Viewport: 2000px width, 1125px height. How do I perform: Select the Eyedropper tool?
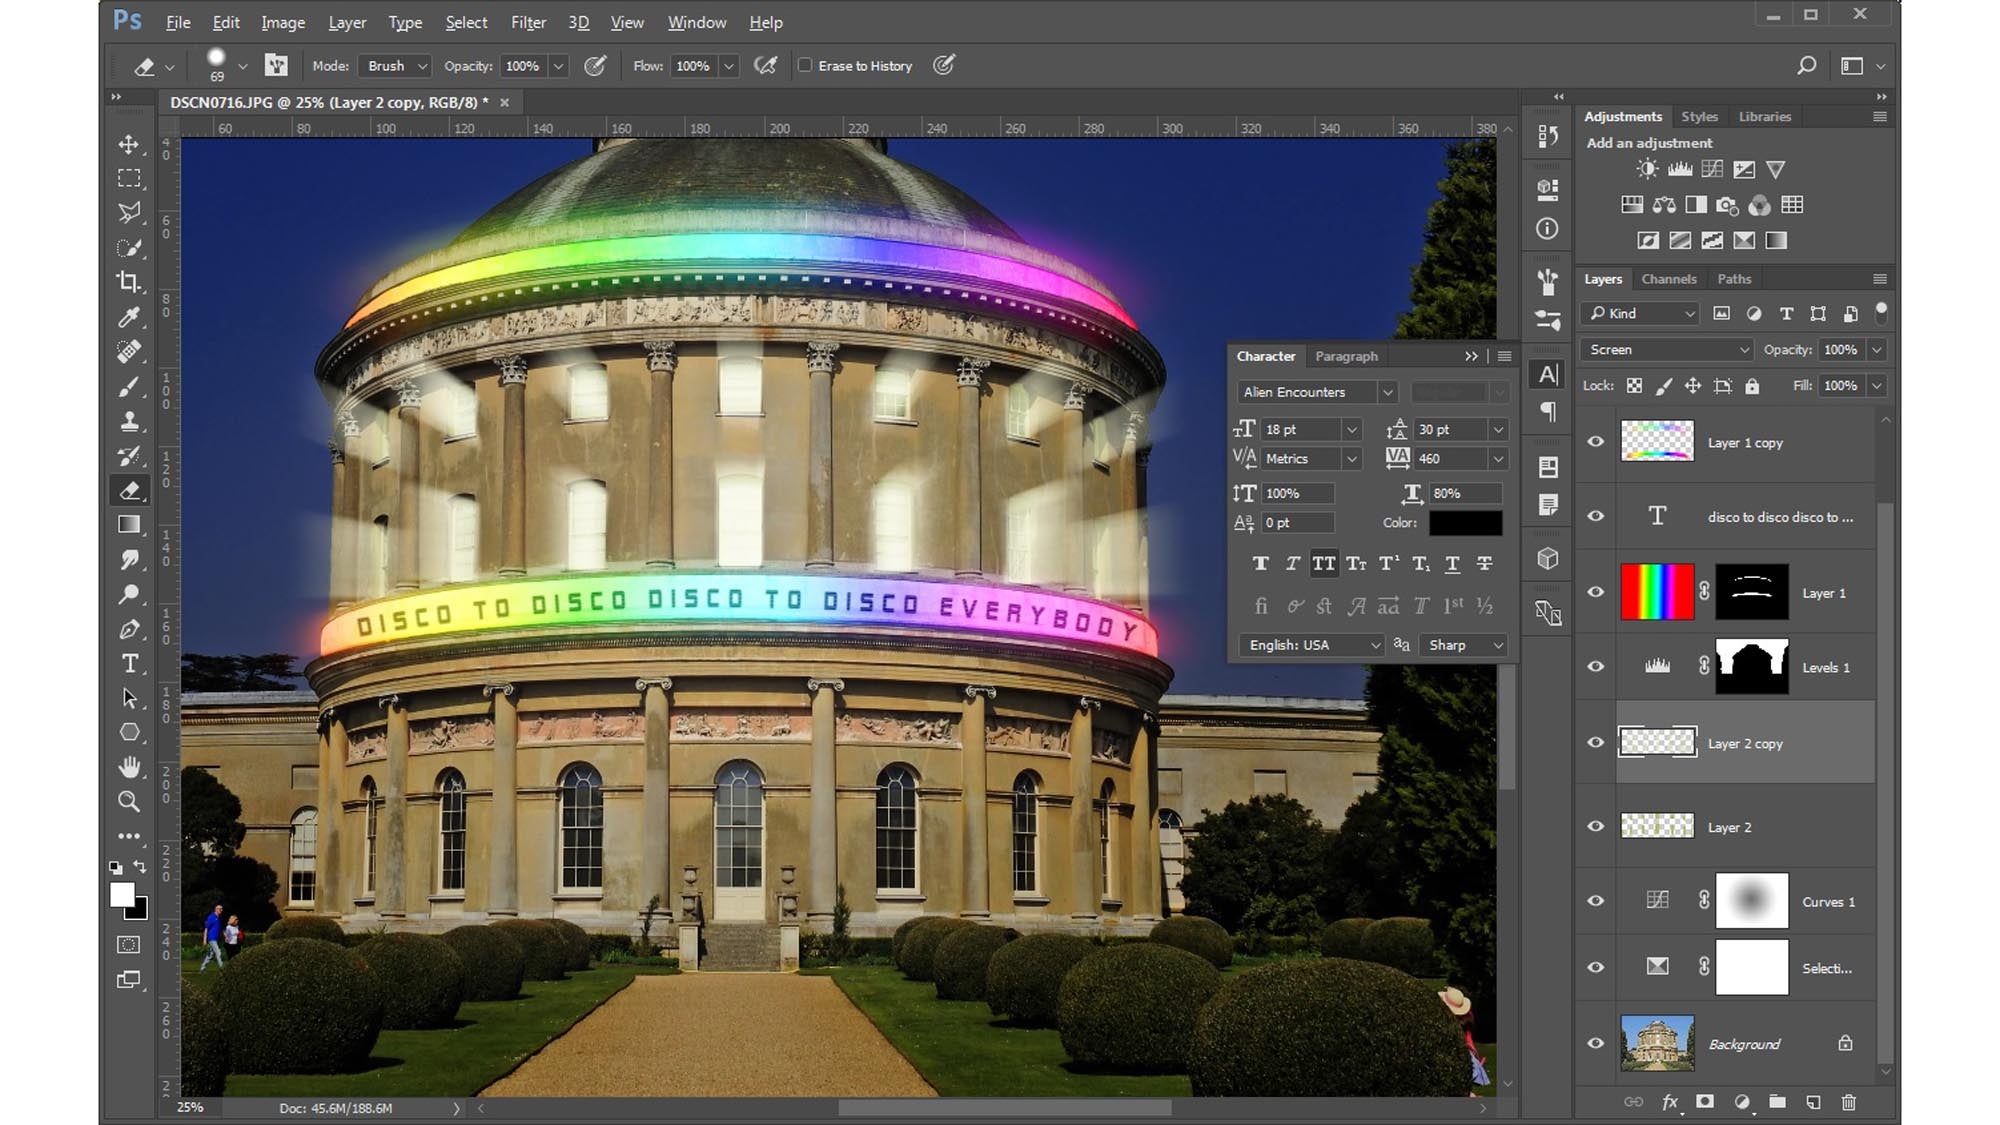129,317
